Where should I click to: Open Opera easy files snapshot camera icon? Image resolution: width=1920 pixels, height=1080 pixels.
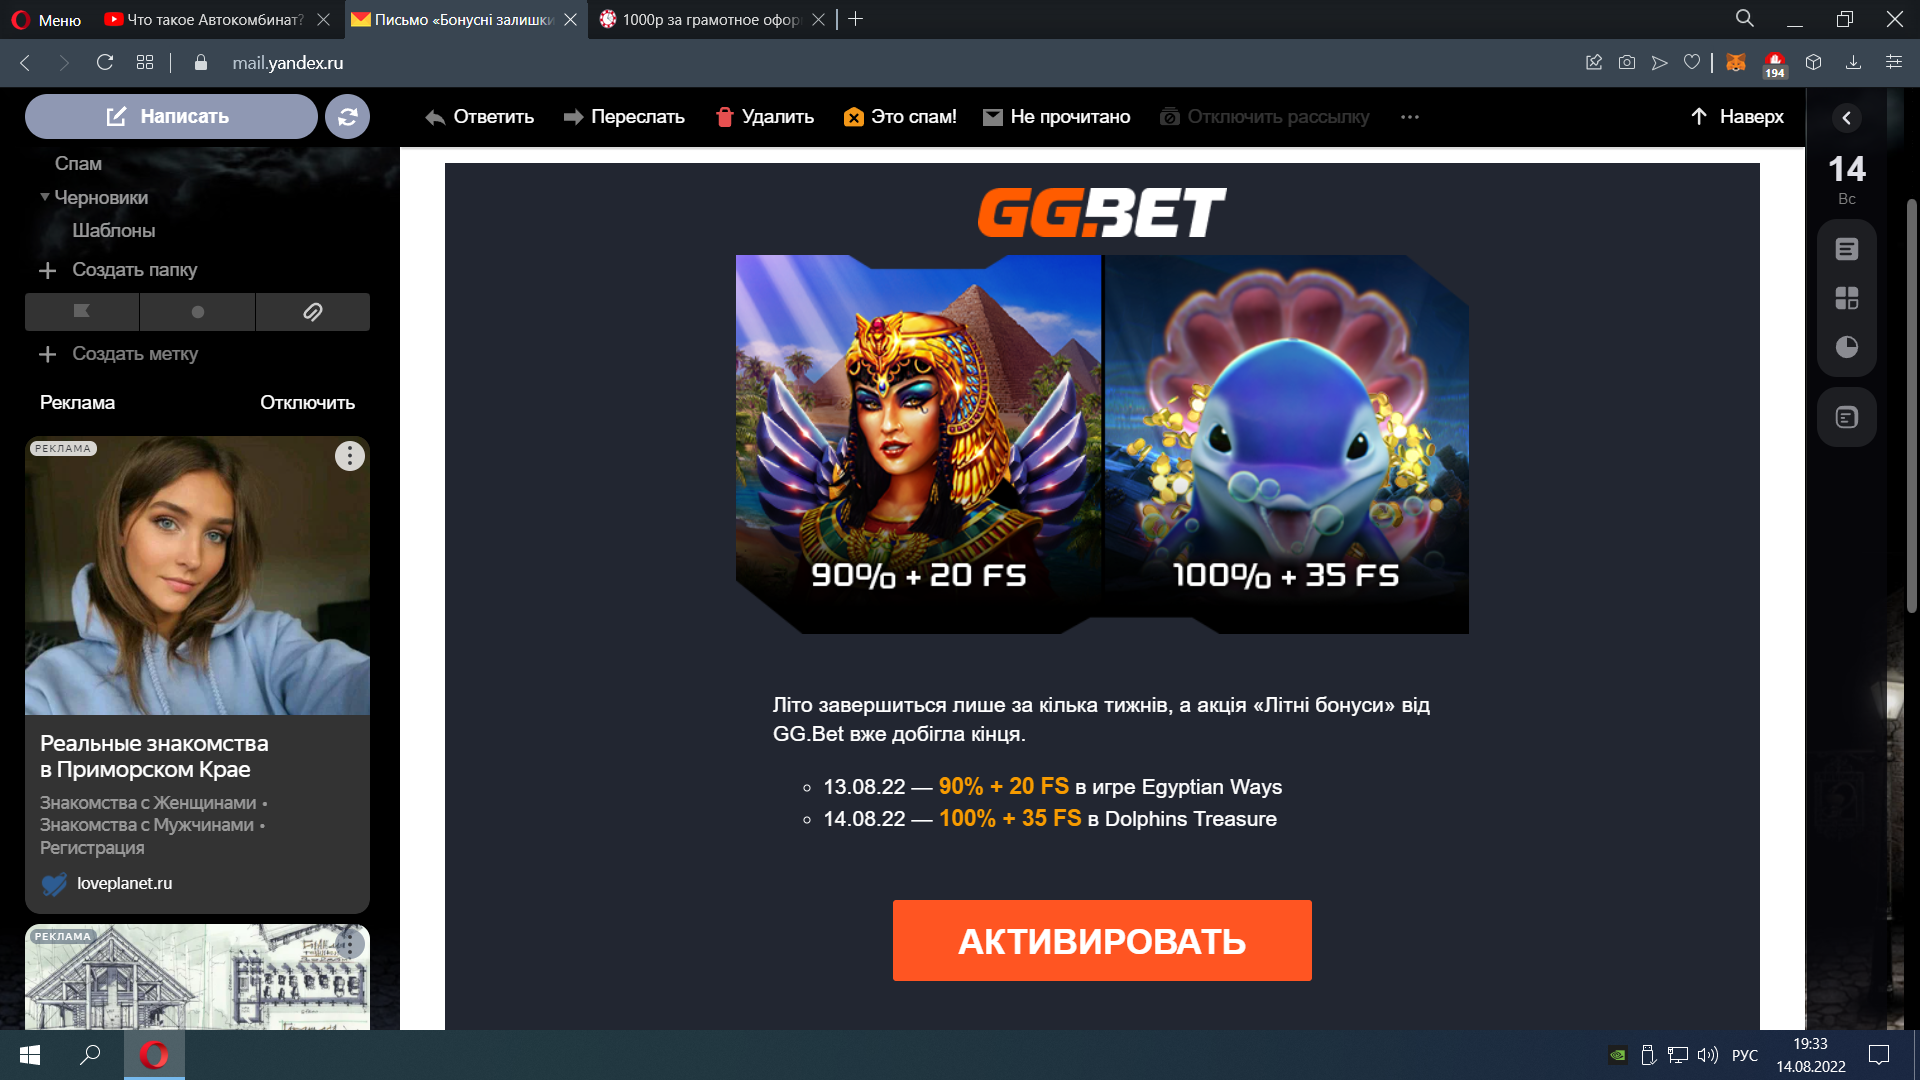click(x=1627, y=62)
